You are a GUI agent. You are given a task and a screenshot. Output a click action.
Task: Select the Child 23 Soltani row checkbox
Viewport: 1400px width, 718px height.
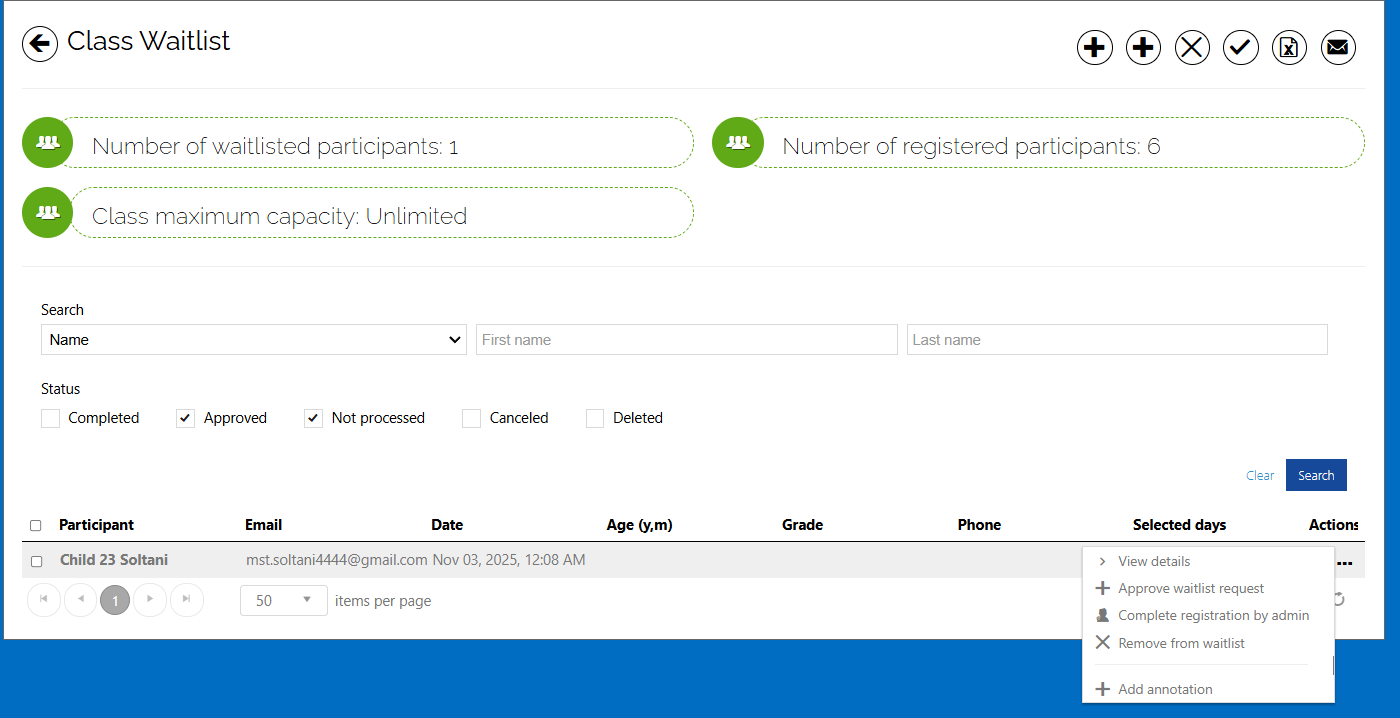(36, 561)
